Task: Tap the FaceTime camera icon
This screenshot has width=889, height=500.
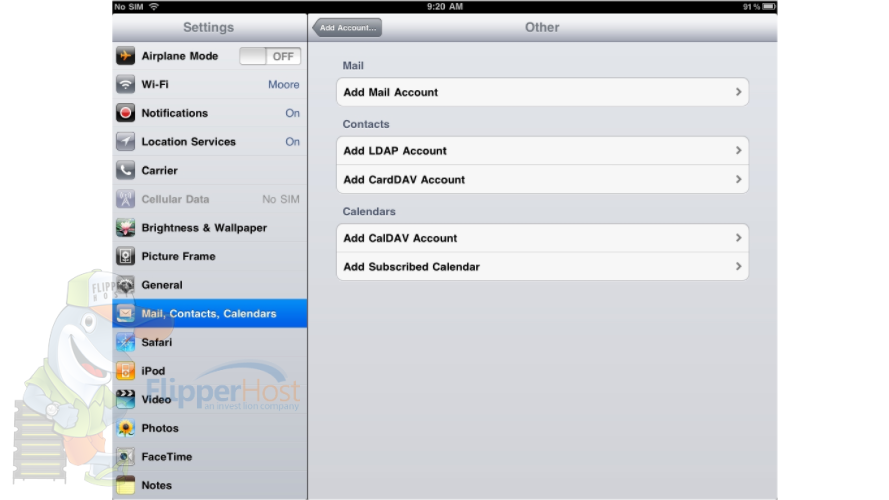Action: tap(125, 456)
